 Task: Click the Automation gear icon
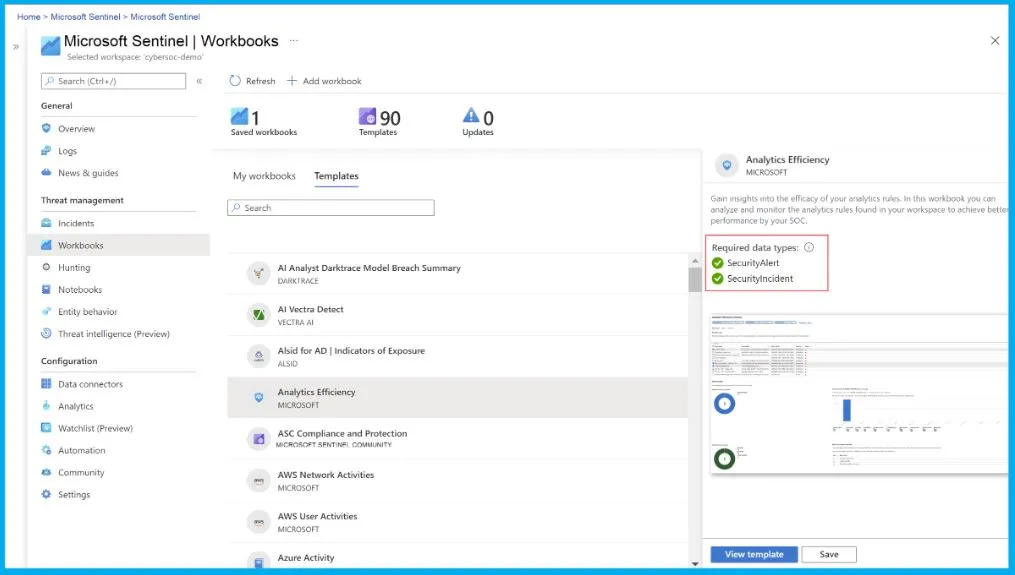pyautogui.click(x=46, y=450)
